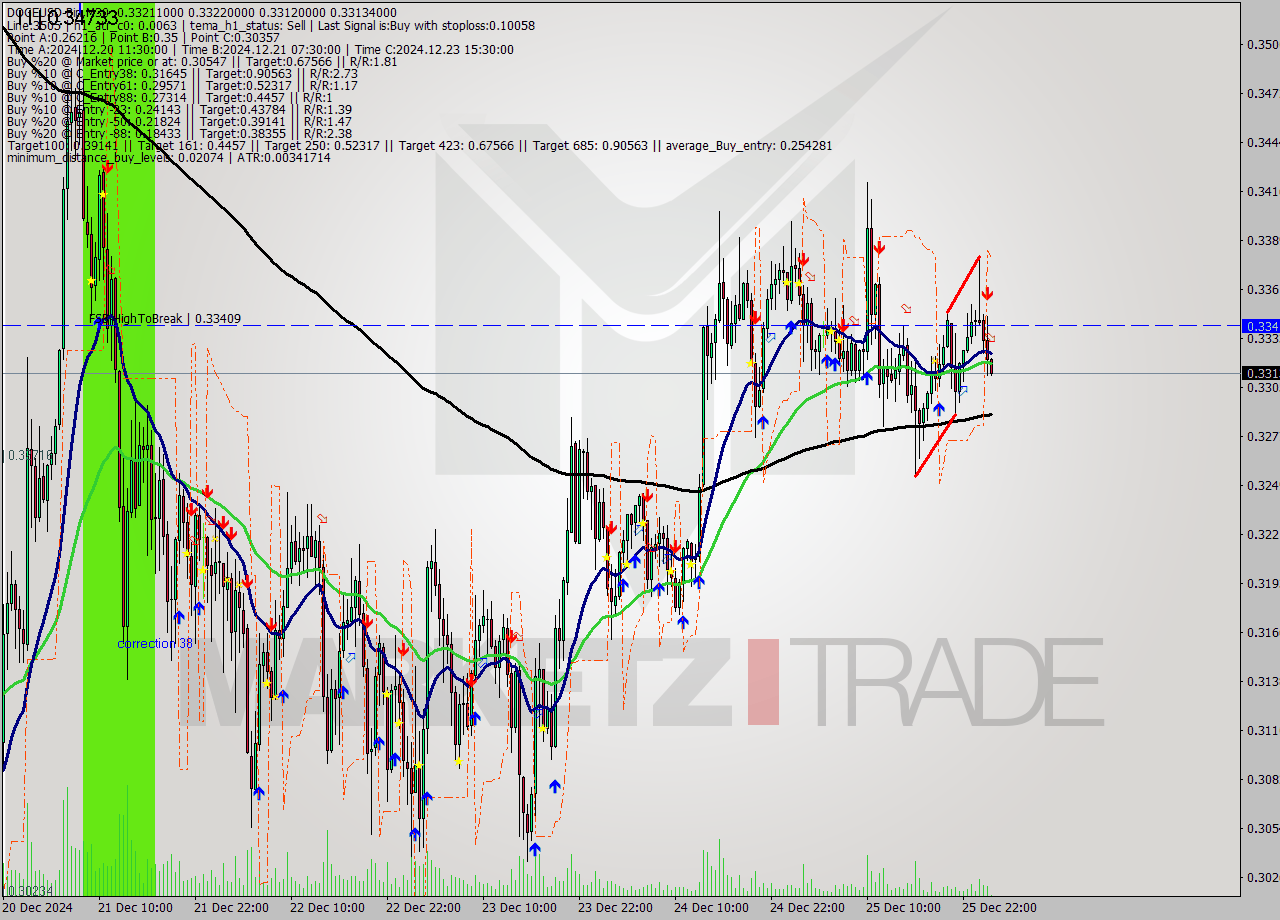Click the '23 Dec 10:00' time label

pos(519,908)
